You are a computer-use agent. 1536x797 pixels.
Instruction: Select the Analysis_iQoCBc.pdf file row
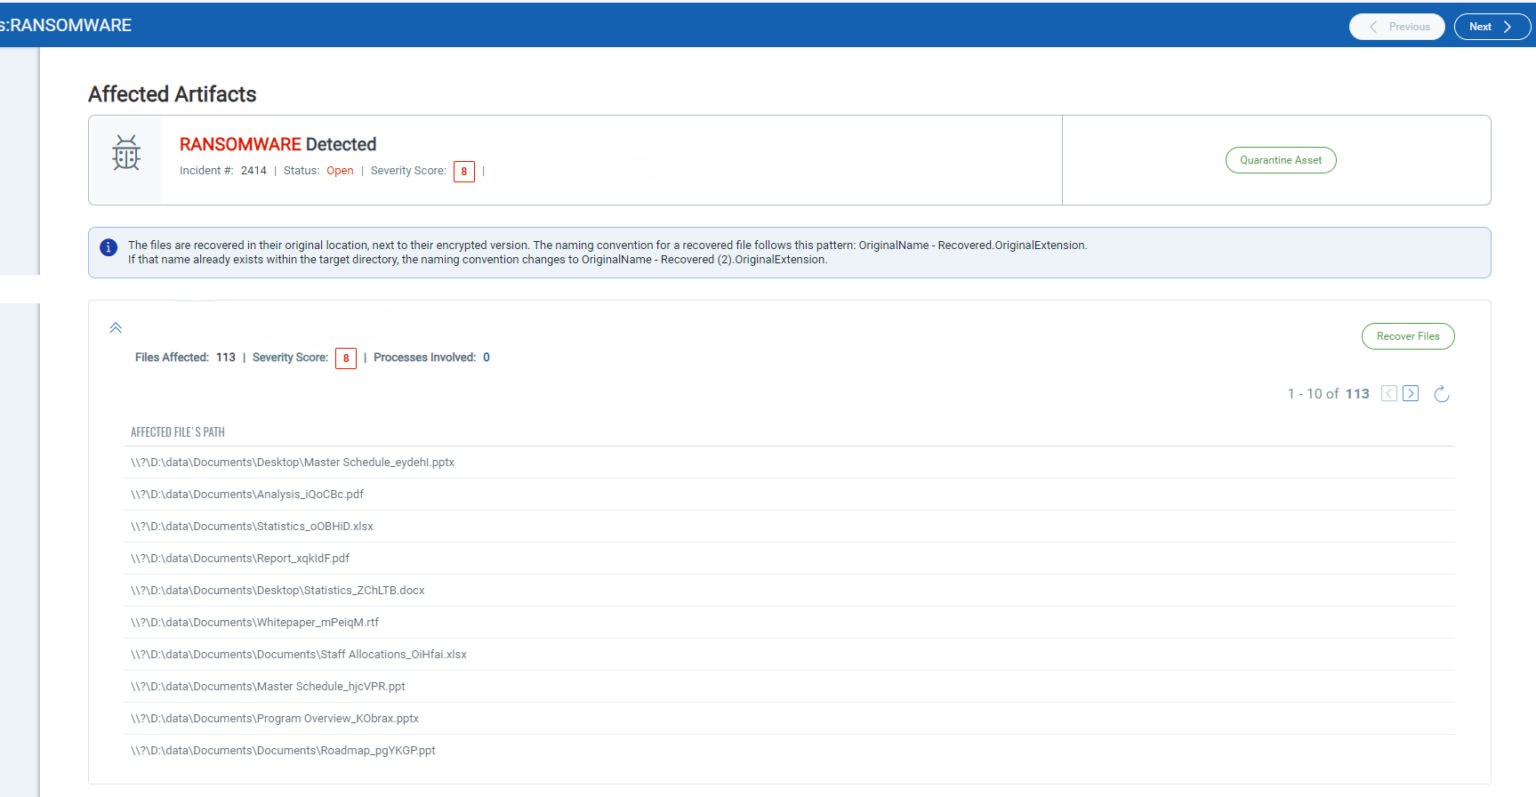[246, 494]
